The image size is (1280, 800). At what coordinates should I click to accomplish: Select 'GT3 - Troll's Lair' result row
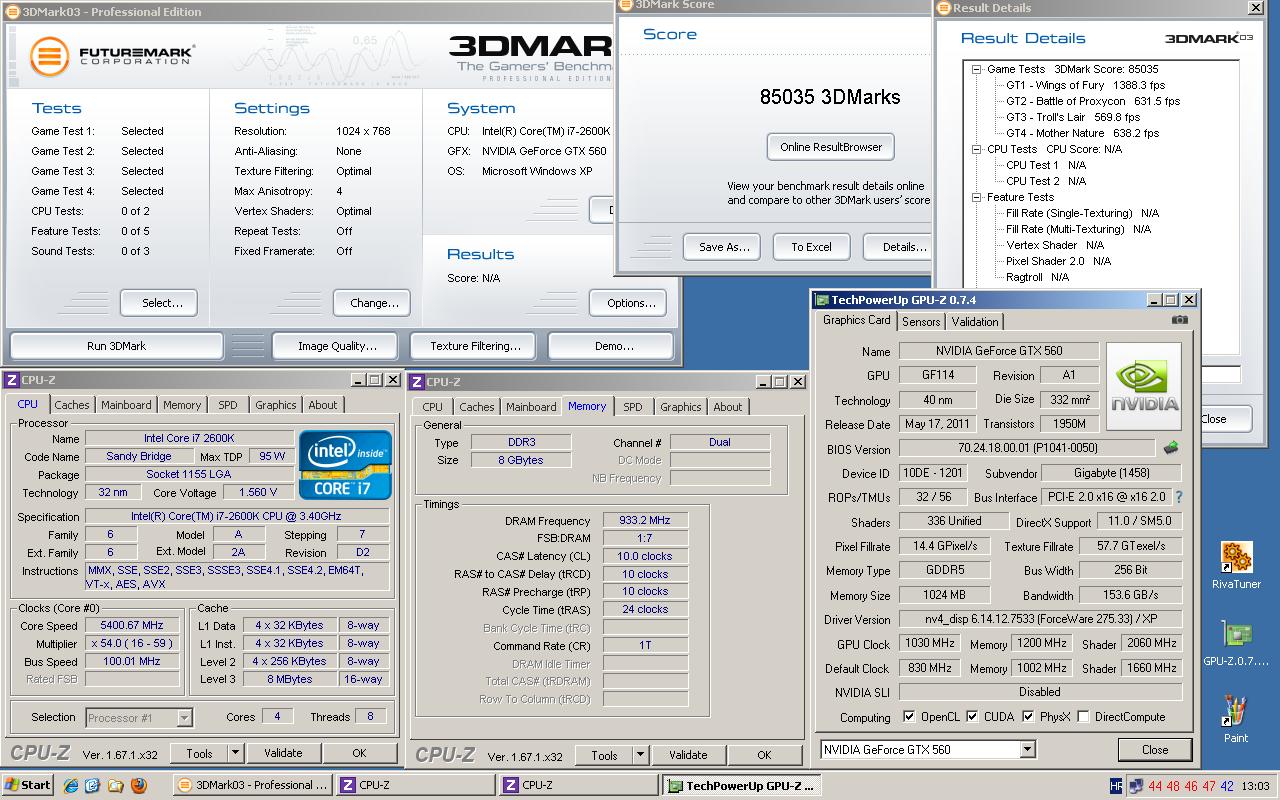click(1073, 117)
